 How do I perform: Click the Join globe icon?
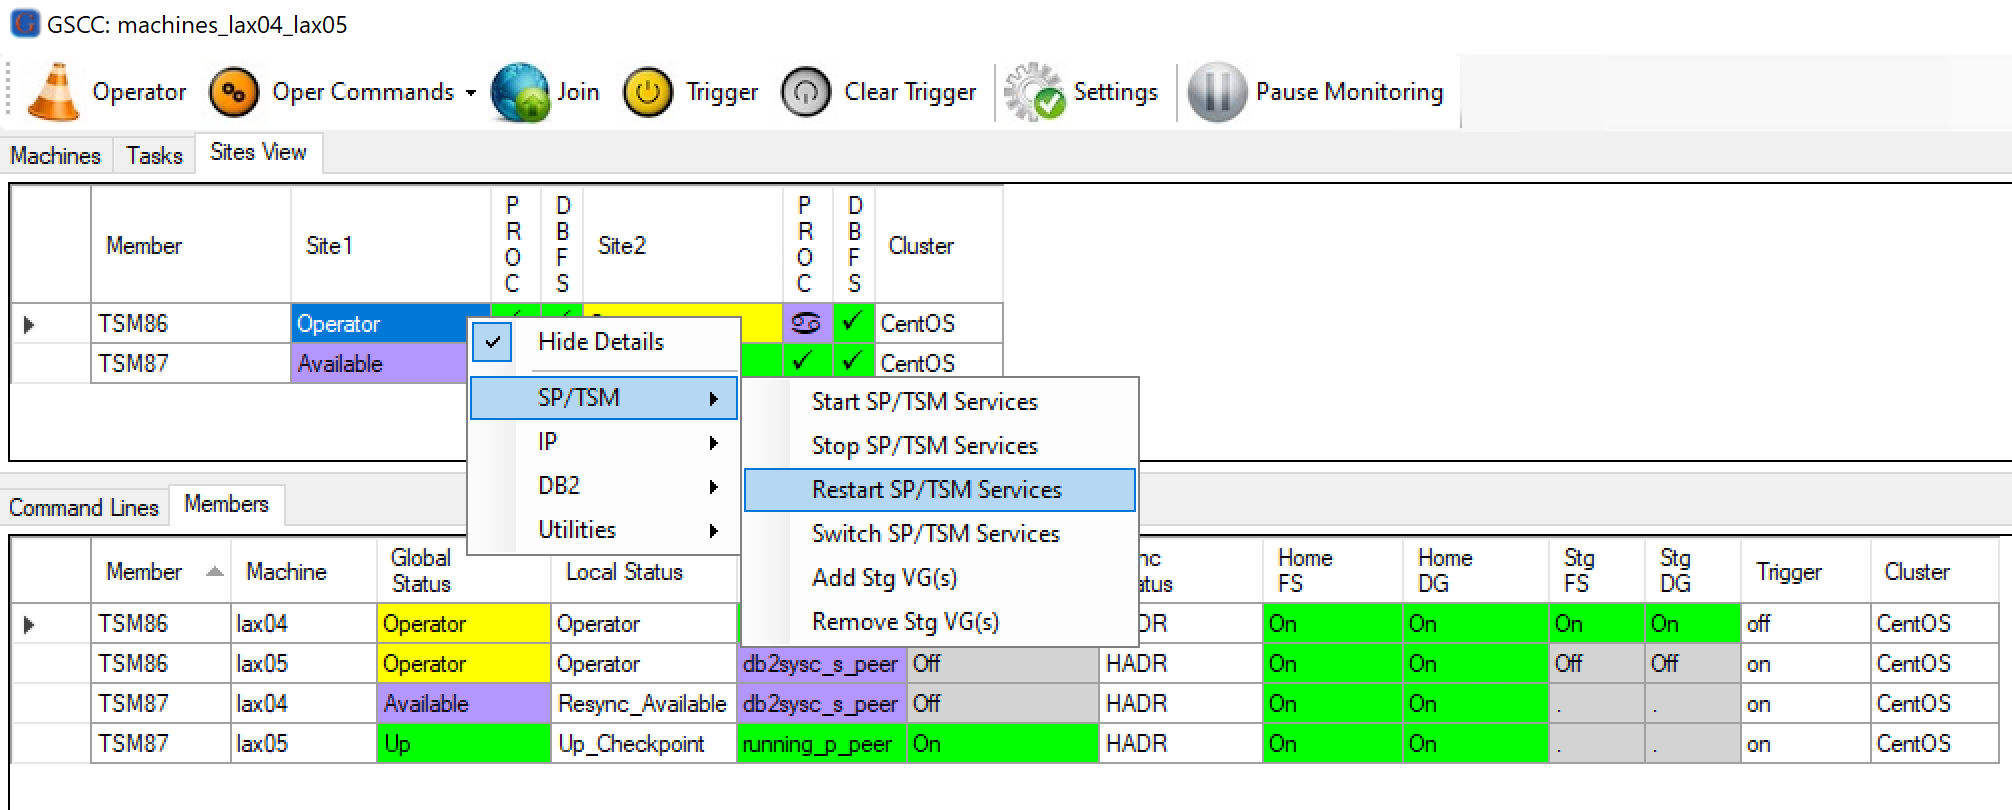(520, 93)
